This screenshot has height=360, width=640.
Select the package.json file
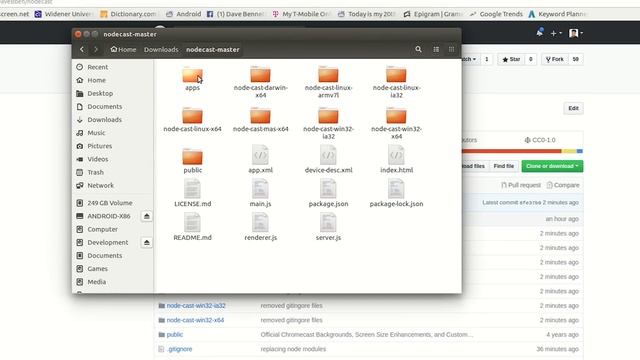coord(328,193)
